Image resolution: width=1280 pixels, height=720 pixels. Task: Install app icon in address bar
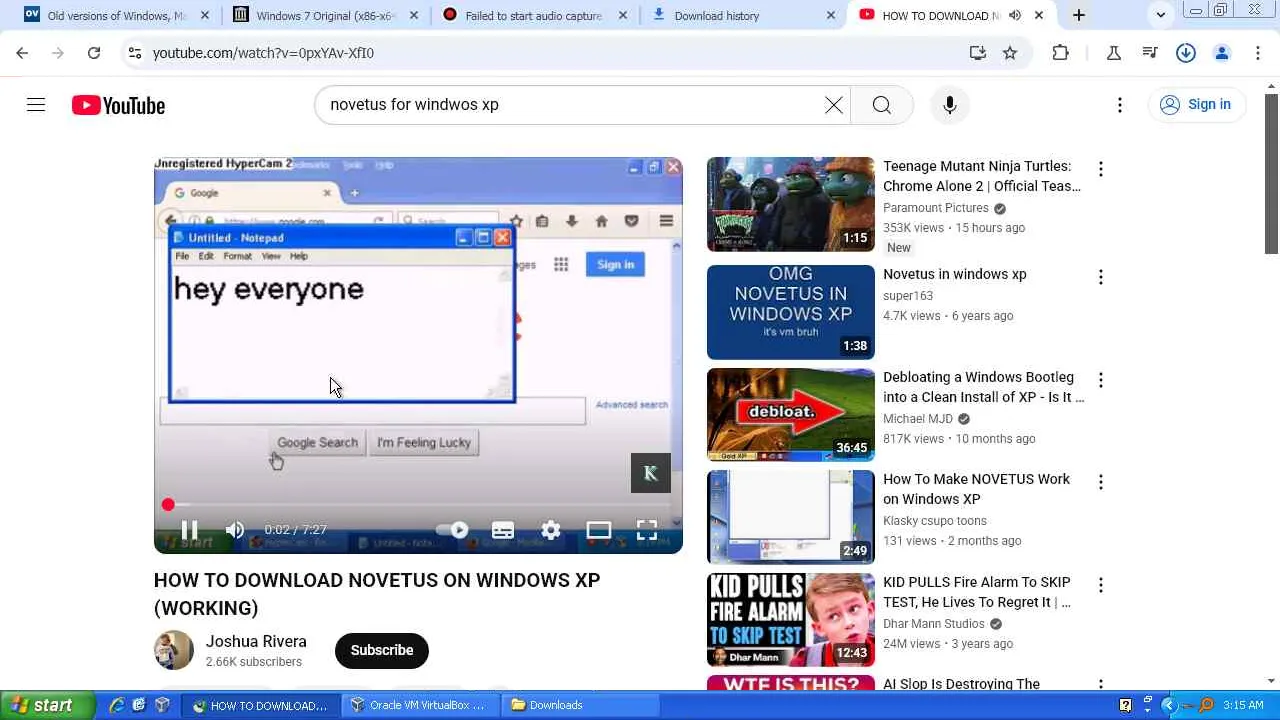coord(978,53)
